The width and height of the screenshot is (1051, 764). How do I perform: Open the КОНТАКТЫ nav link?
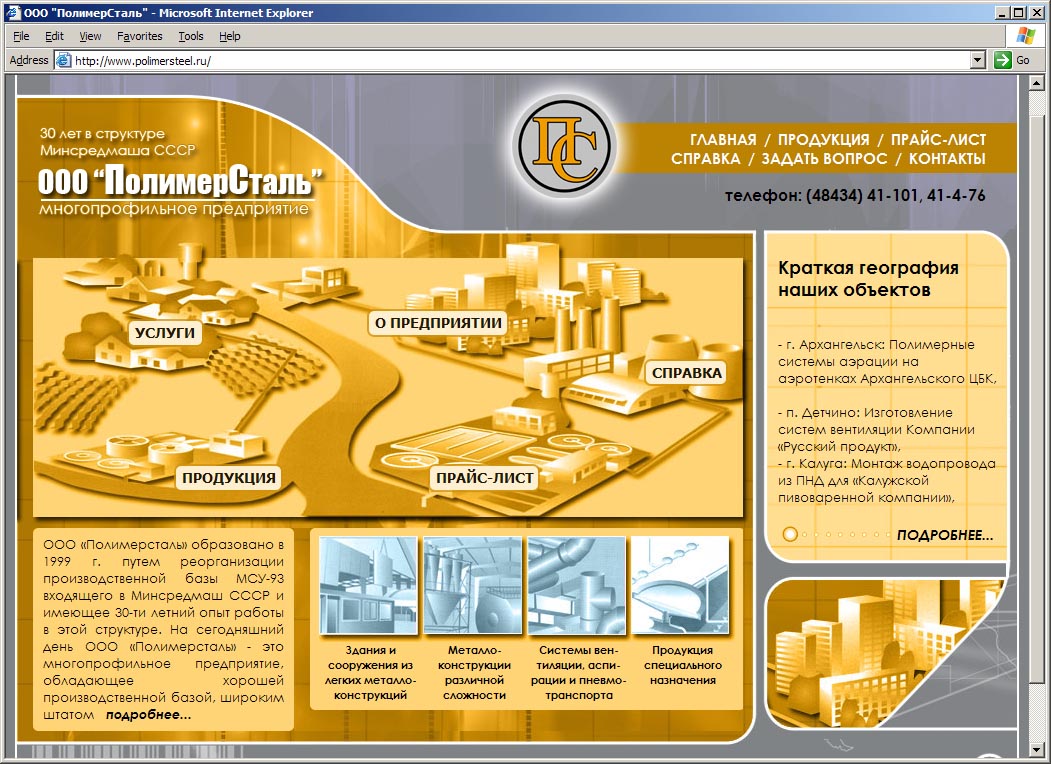coord(947,159)
